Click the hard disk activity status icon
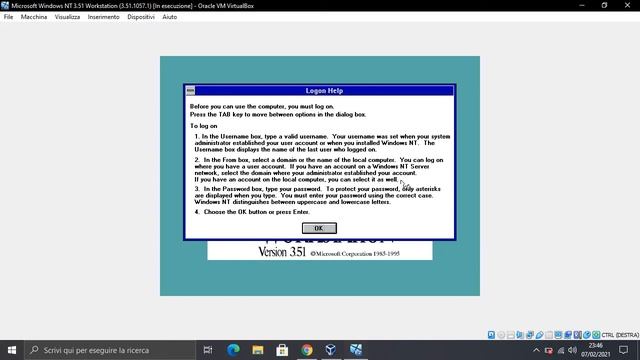Image resolution: width=640 pixels, height=360 pixels. click(491, 335)
